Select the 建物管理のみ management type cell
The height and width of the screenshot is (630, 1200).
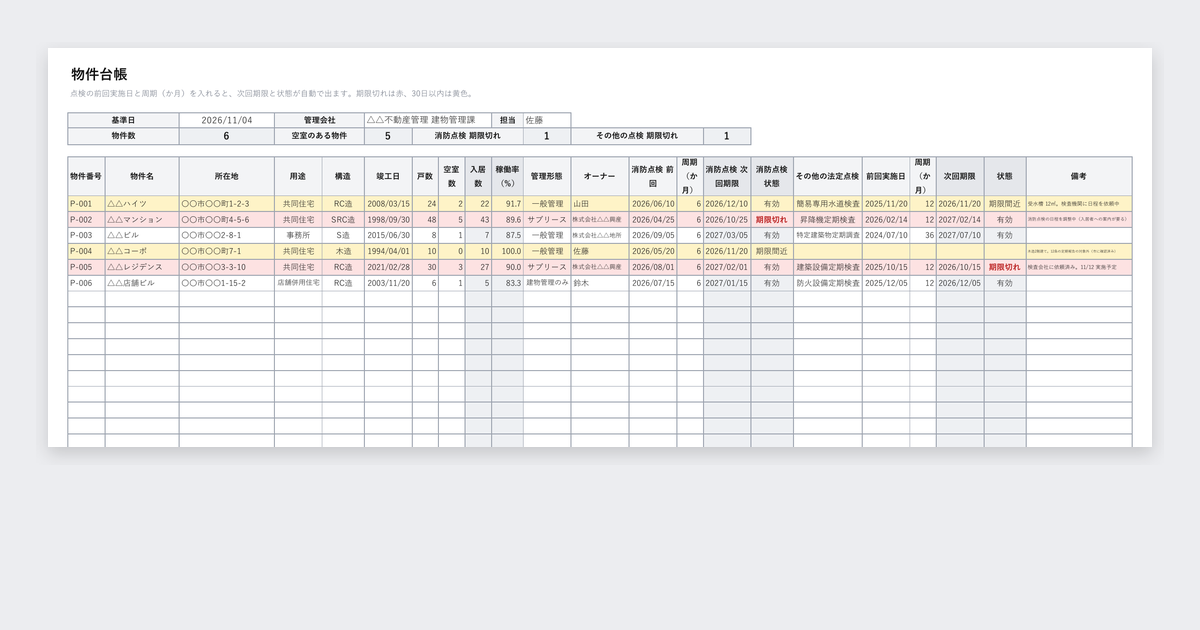(547, 283)
